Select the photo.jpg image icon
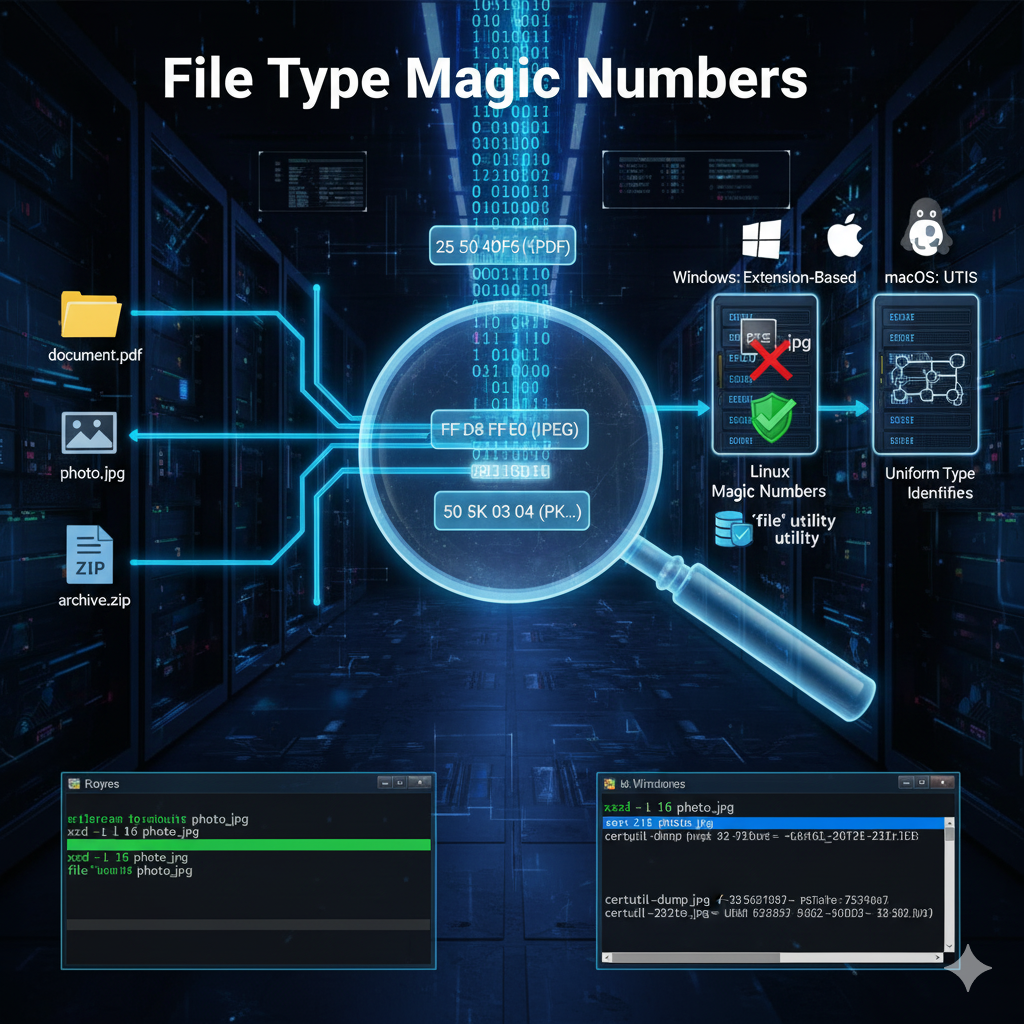 (x=89, y=432)
